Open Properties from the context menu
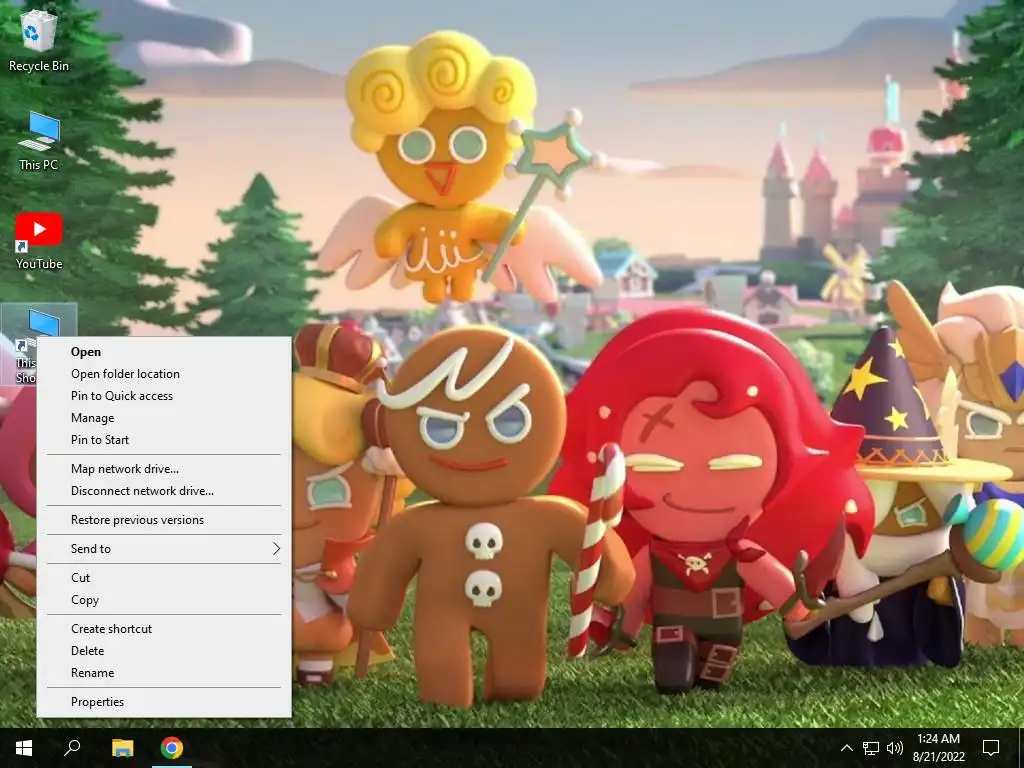This screenshot has height=768, width=1024. coord(163,701)
